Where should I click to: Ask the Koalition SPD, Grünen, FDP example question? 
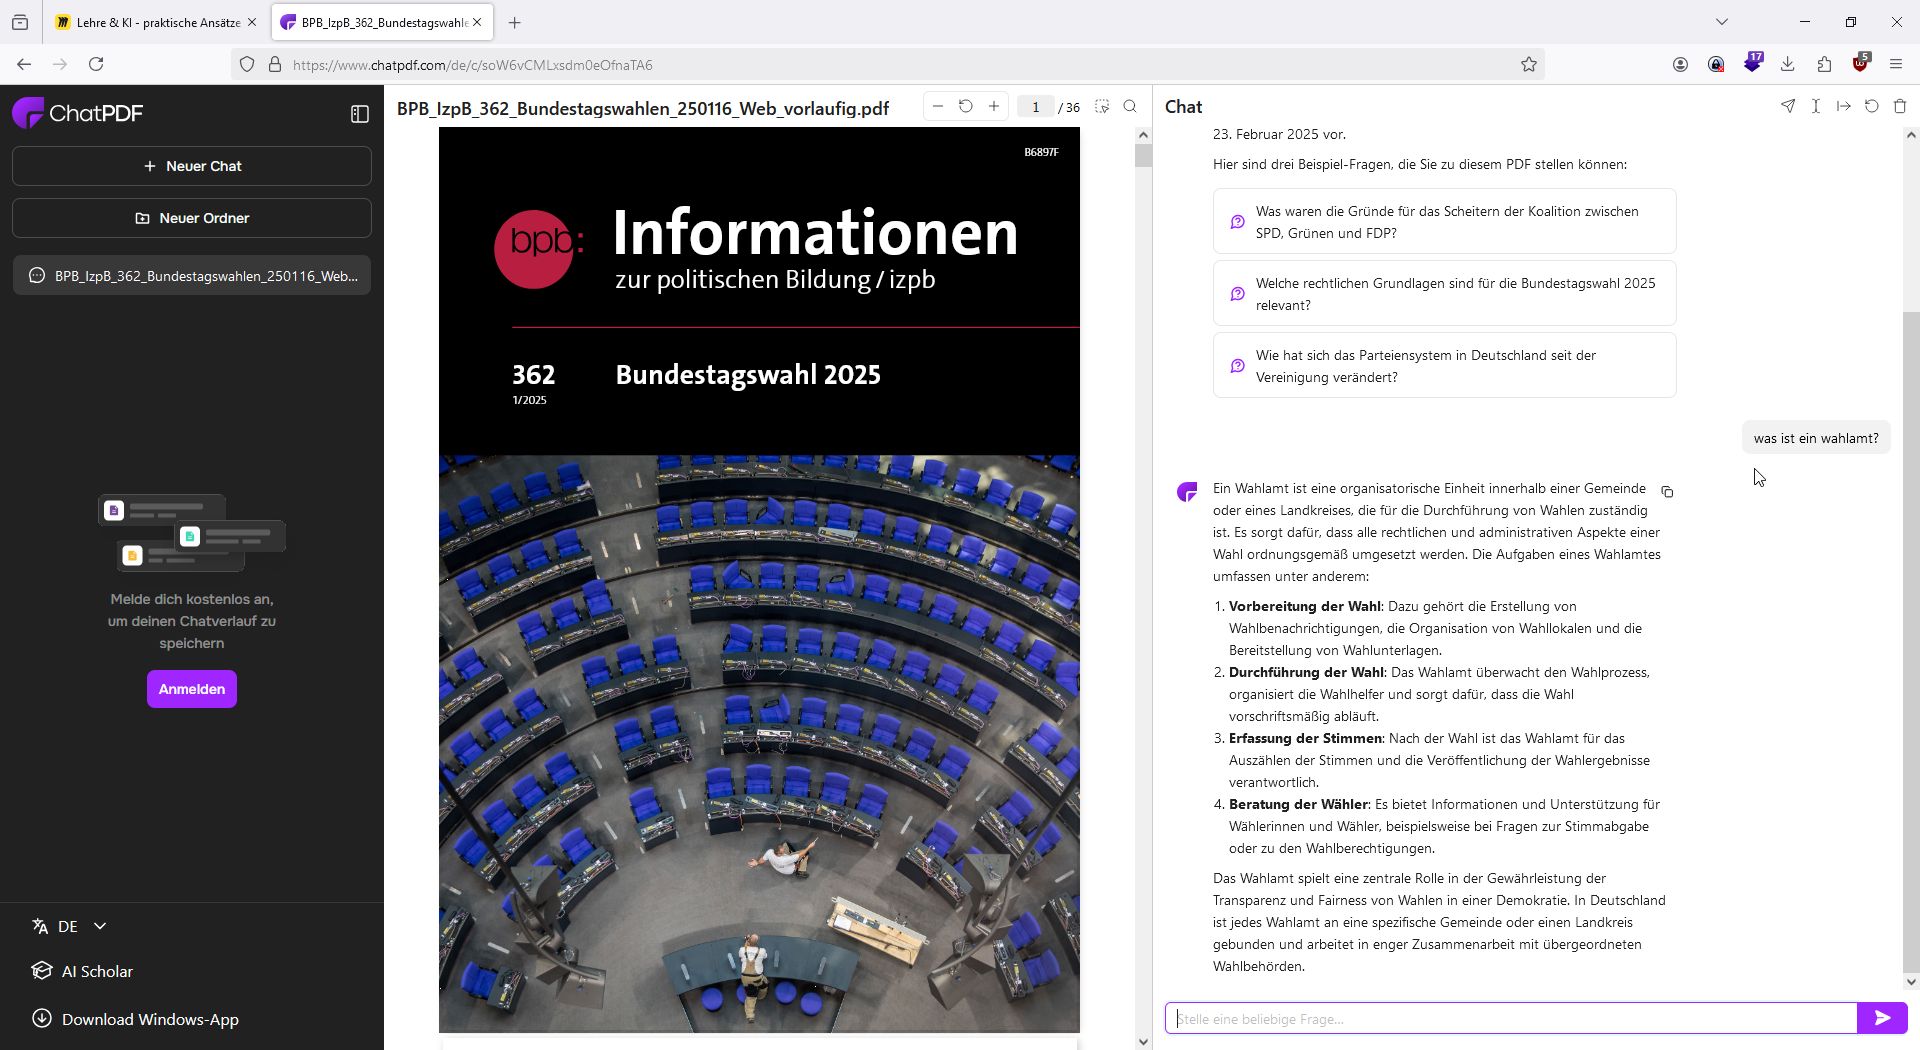point(1444,222)
